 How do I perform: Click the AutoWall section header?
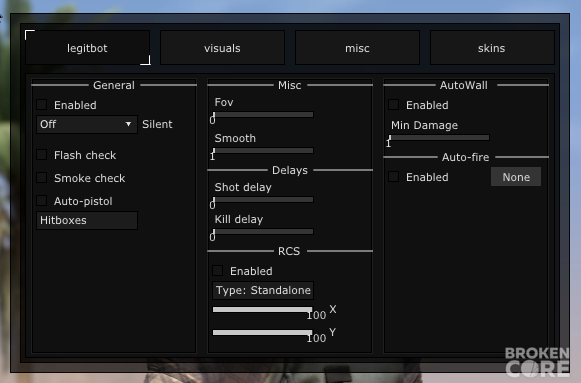click(464, 85)
